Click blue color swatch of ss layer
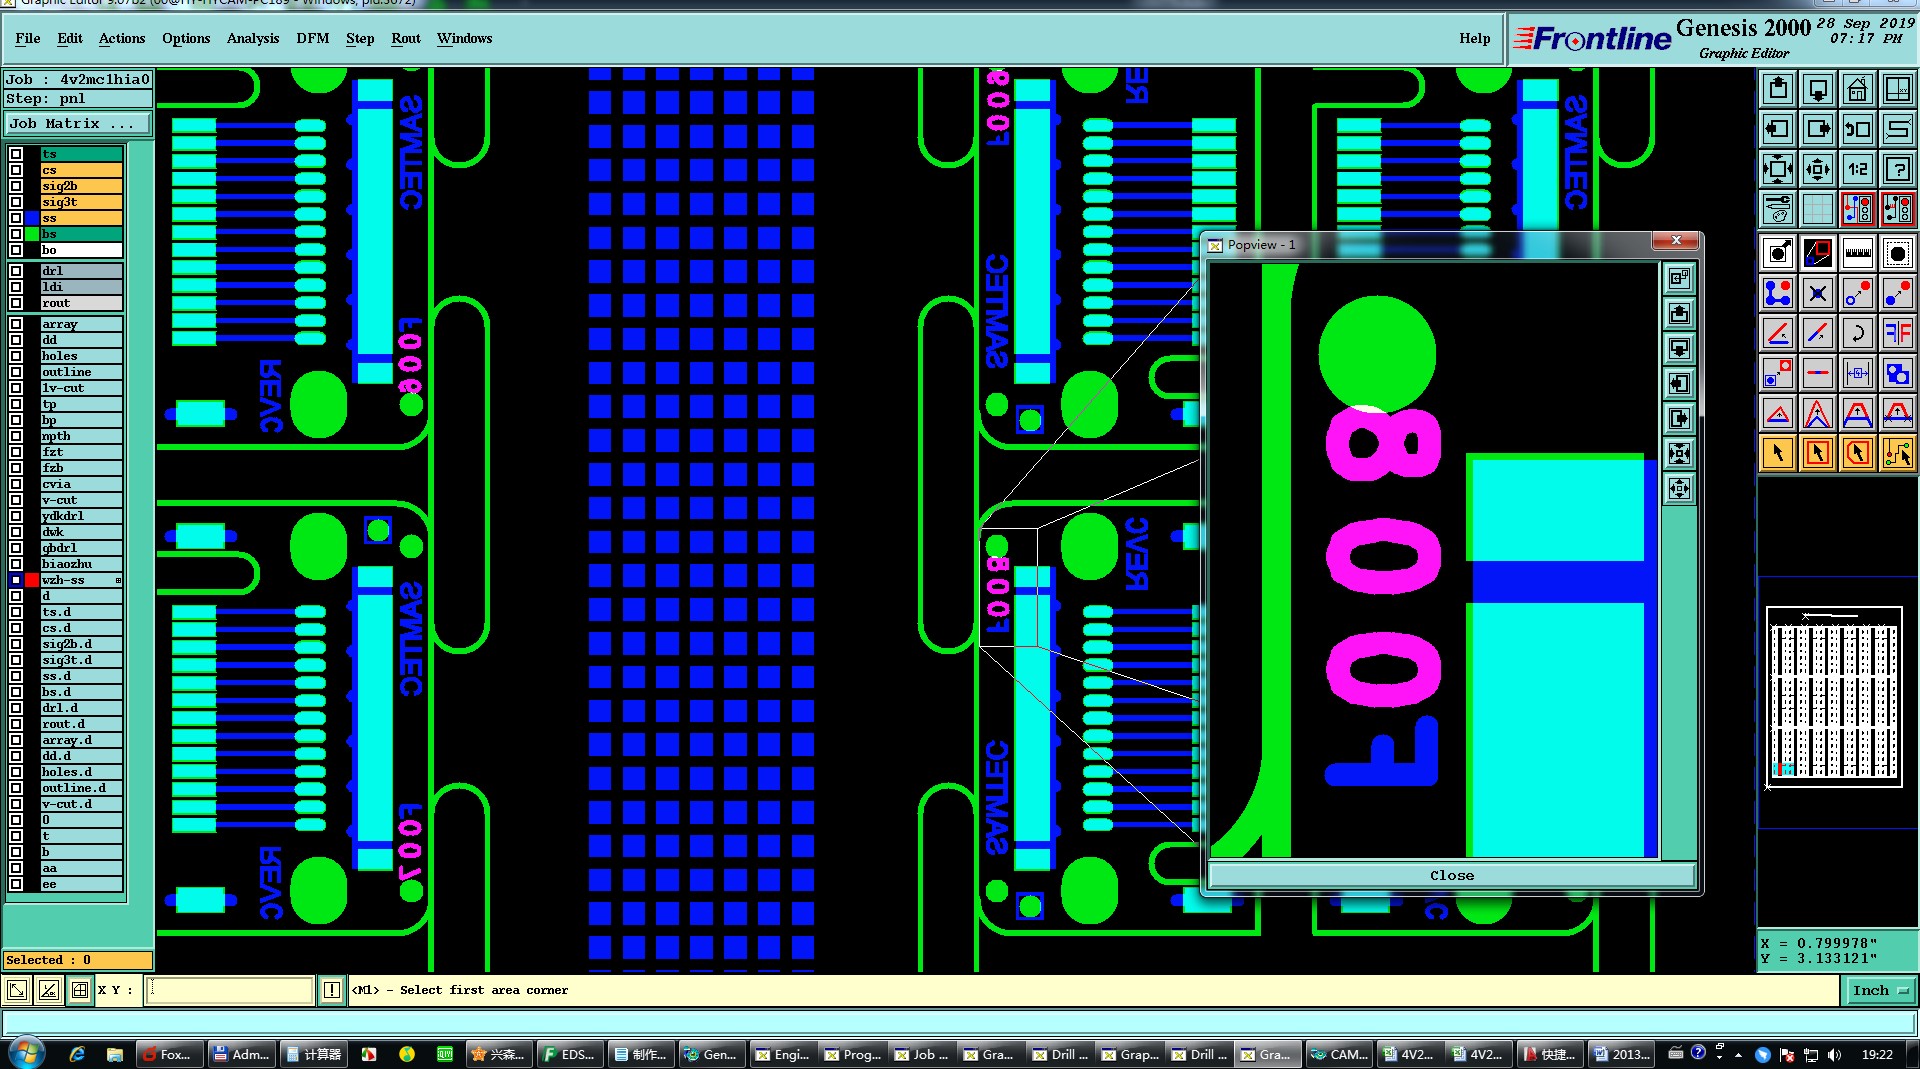Viewport: 1920px width, 1069px height. point(32,218)
